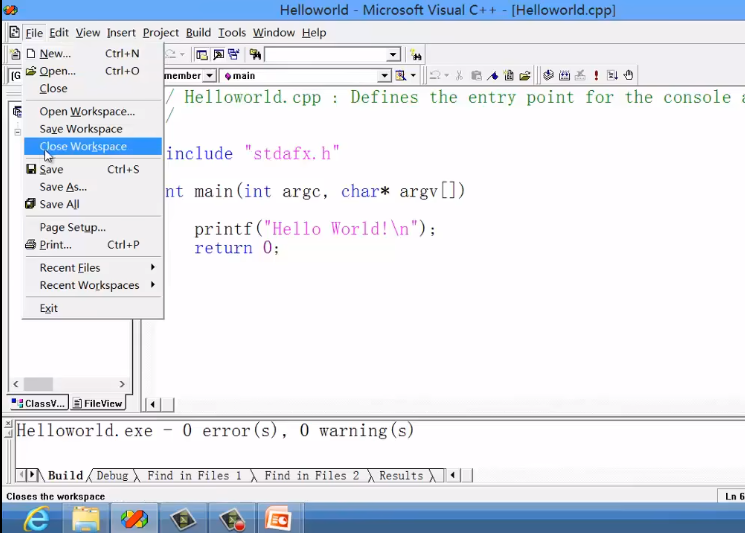Choose Close Workspace from the File menu
The width and height of the screenshot is (745, 533).
point(83,147)
